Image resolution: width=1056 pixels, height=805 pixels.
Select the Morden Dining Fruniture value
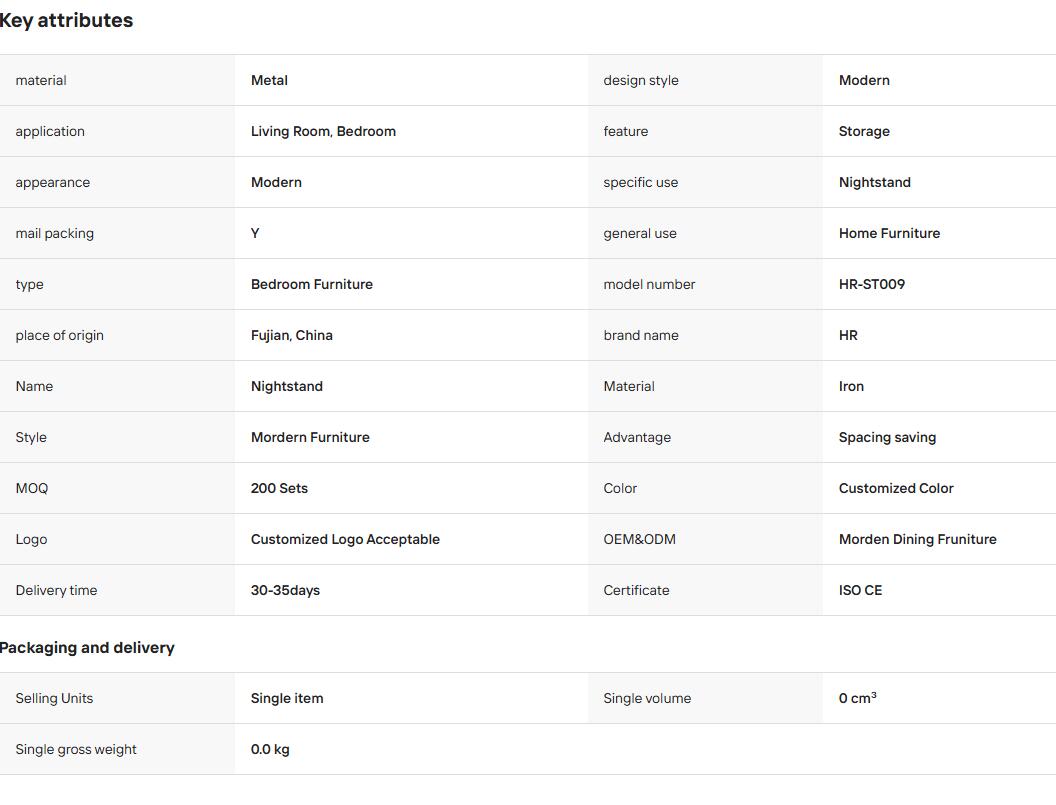(x=917, y=540)
